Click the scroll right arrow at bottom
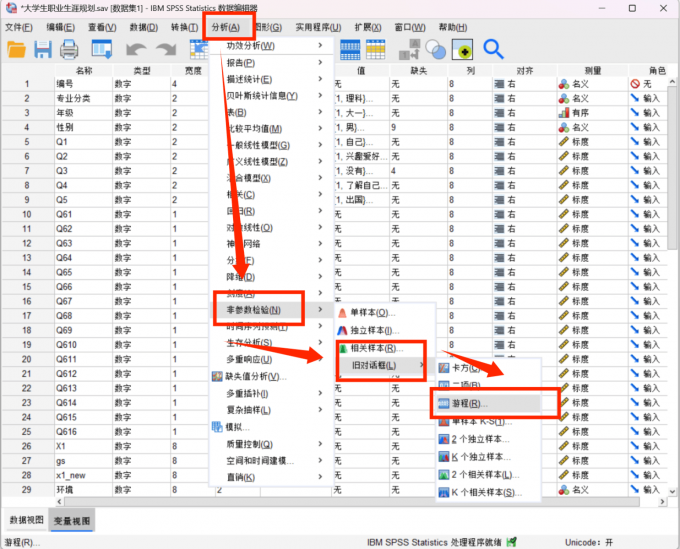This screenshot has height=549, width=680. [x=662, y=502]
